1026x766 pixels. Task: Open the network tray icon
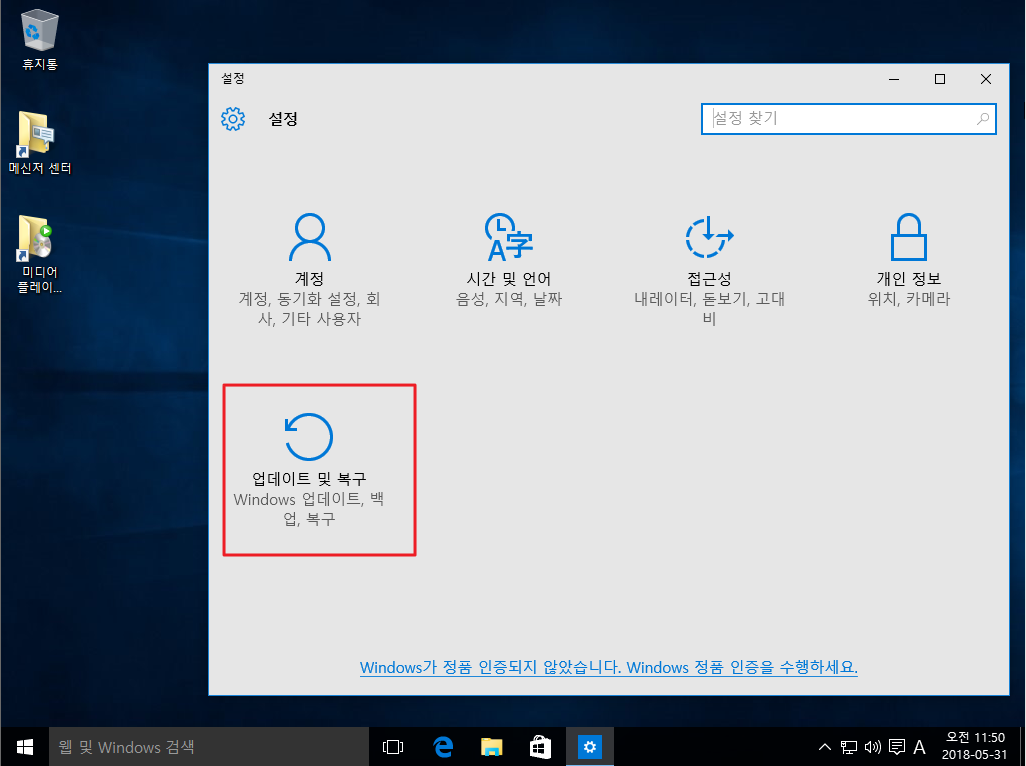[x=849, y=746]
